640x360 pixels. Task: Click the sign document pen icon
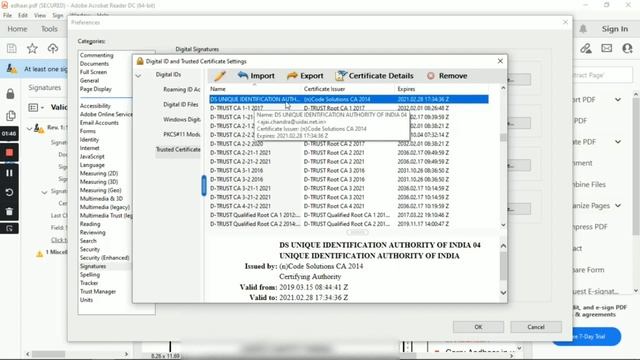click(x=586, y=49)
